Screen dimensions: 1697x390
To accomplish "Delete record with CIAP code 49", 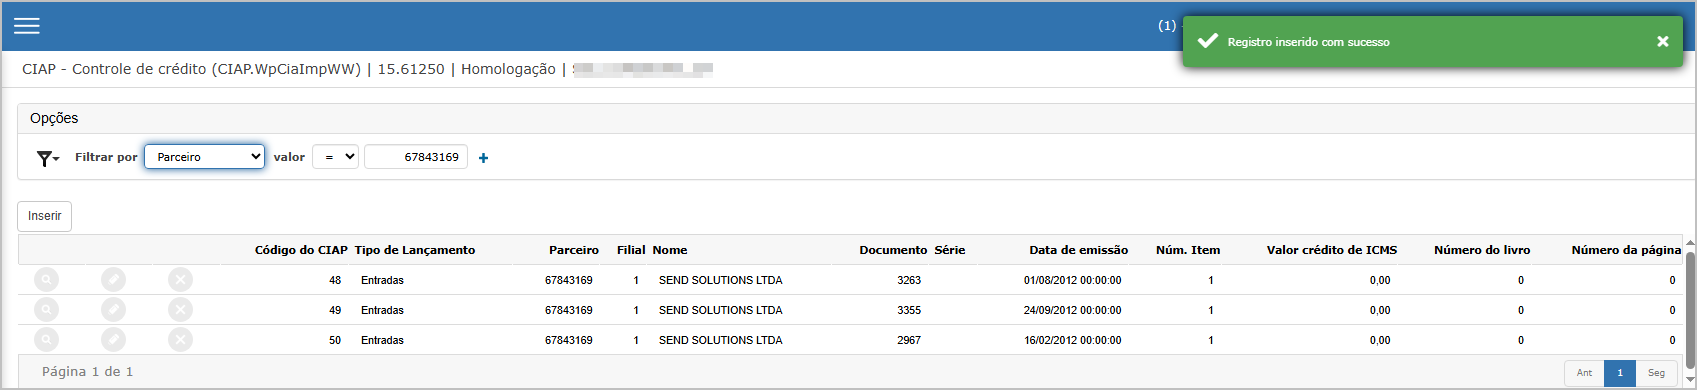I will [x=180, y=310].
